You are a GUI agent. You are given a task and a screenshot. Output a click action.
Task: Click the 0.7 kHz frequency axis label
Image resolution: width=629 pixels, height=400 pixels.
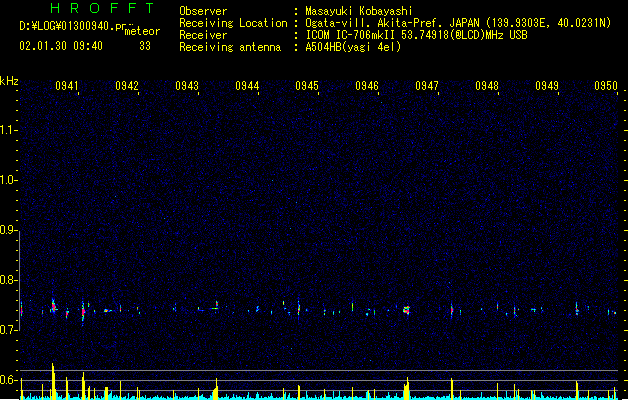tap(8, 329)
